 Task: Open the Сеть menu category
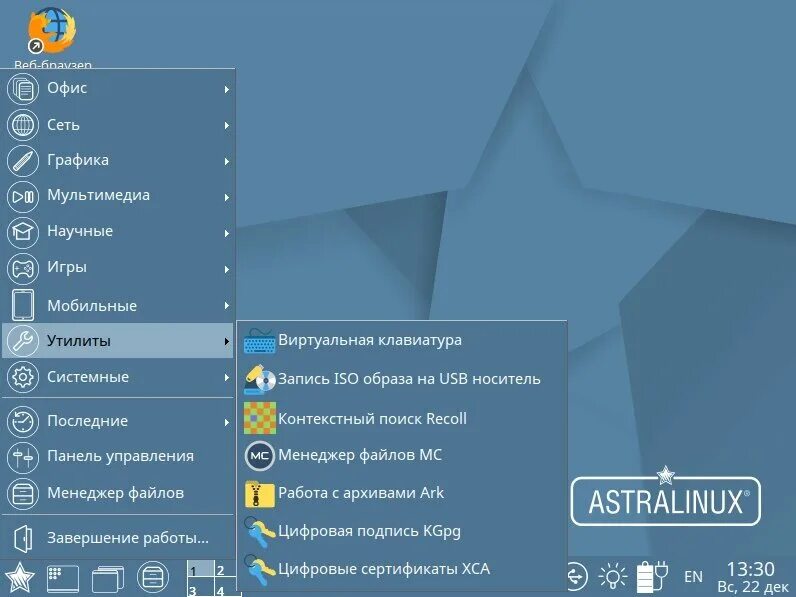click(118, 125)
